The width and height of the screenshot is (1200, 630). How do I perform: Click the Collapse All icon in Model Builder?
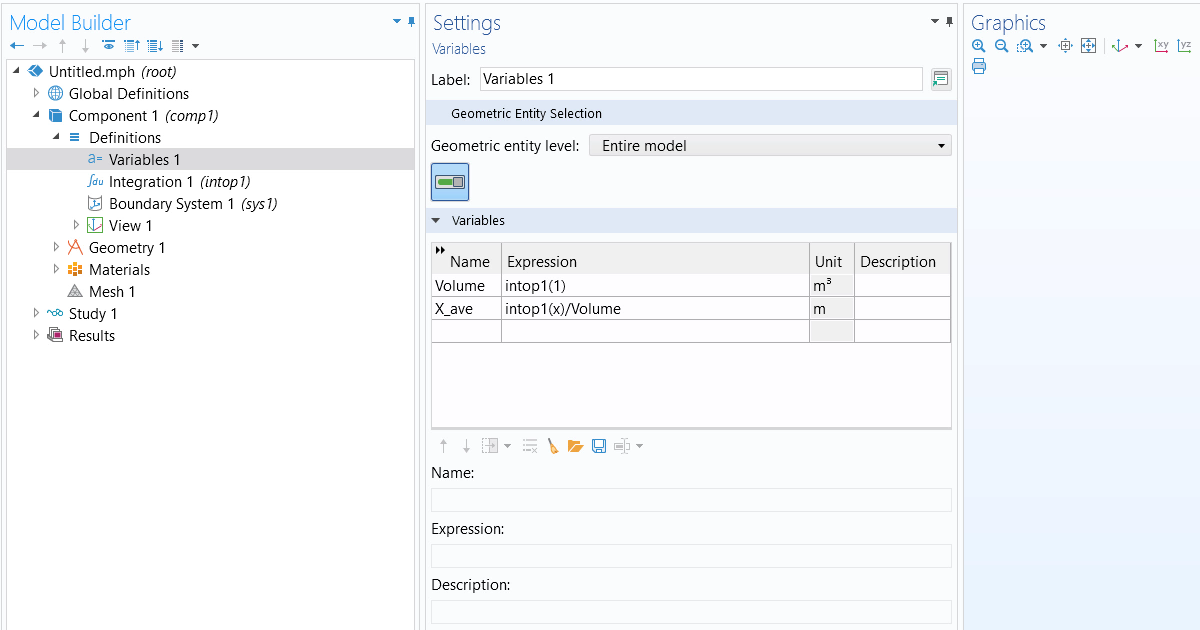point(131,46)
